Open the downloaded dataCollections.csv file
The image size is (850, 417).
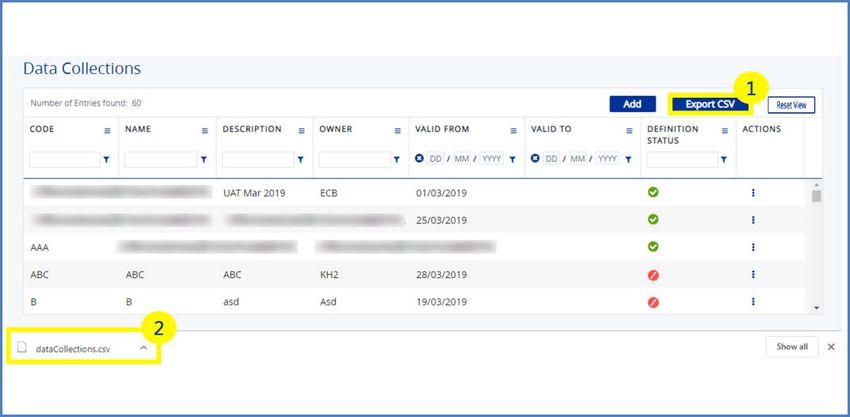(73, 349)
